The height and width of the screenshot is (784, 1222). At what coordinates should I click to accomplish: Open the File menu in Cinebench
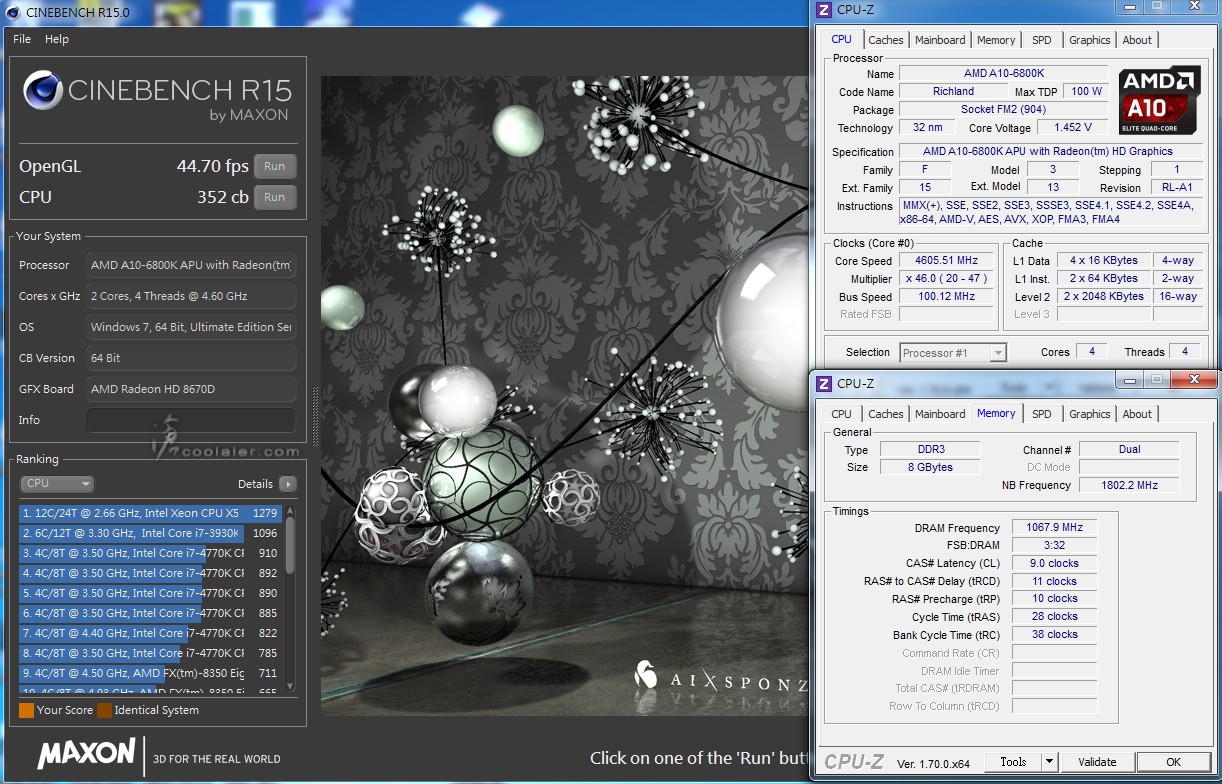pos(22,39)
